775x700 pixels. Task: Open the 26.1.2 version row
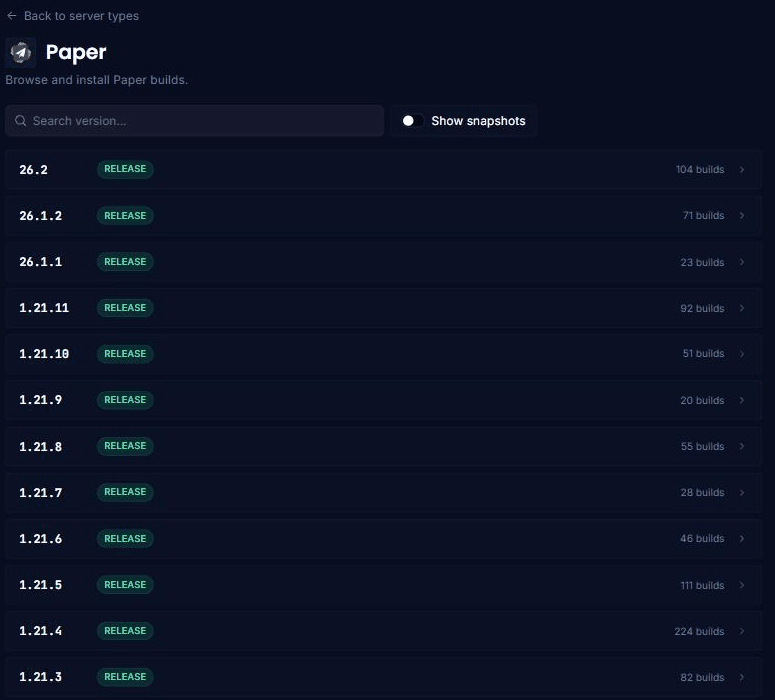[x=383, y=216]
